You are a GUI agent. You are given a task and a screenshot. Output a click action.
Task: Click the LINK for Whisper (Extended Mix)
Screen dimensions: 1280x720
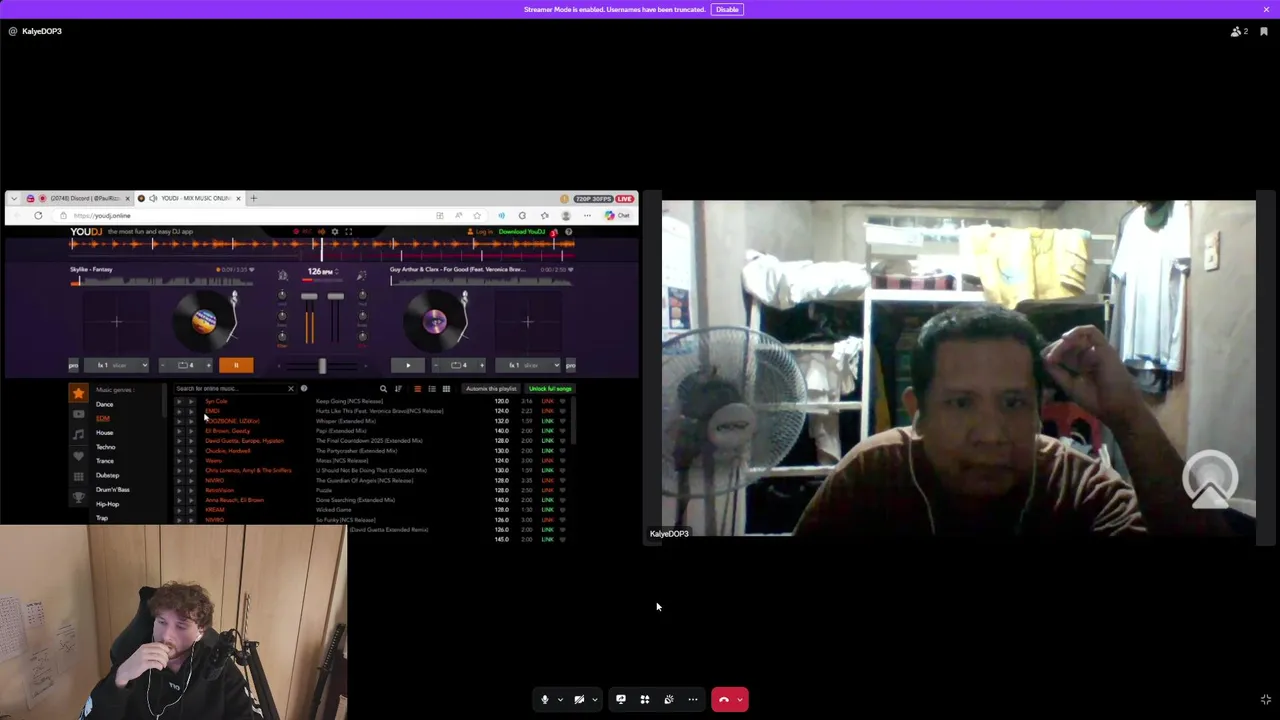pyautogui.click(x=547, y=421)
